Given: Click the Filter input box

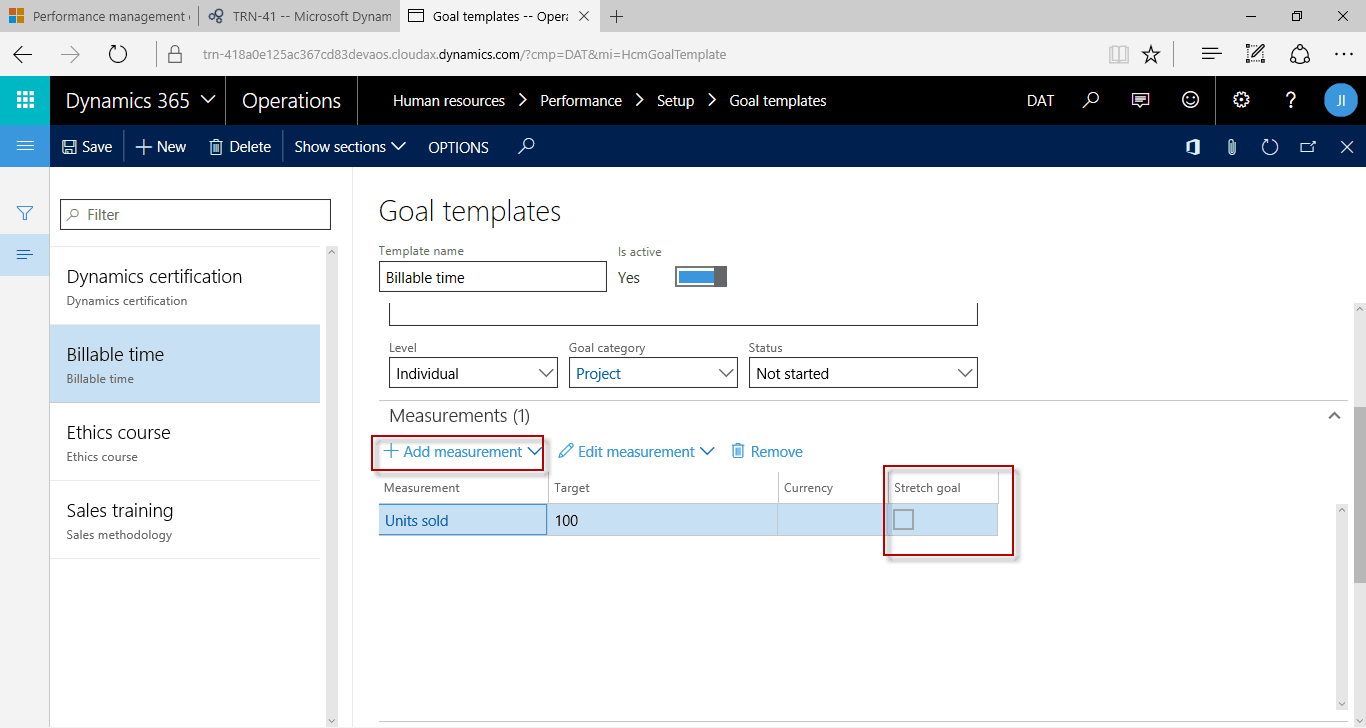Looking at the screenshot, I should (195, 214).
